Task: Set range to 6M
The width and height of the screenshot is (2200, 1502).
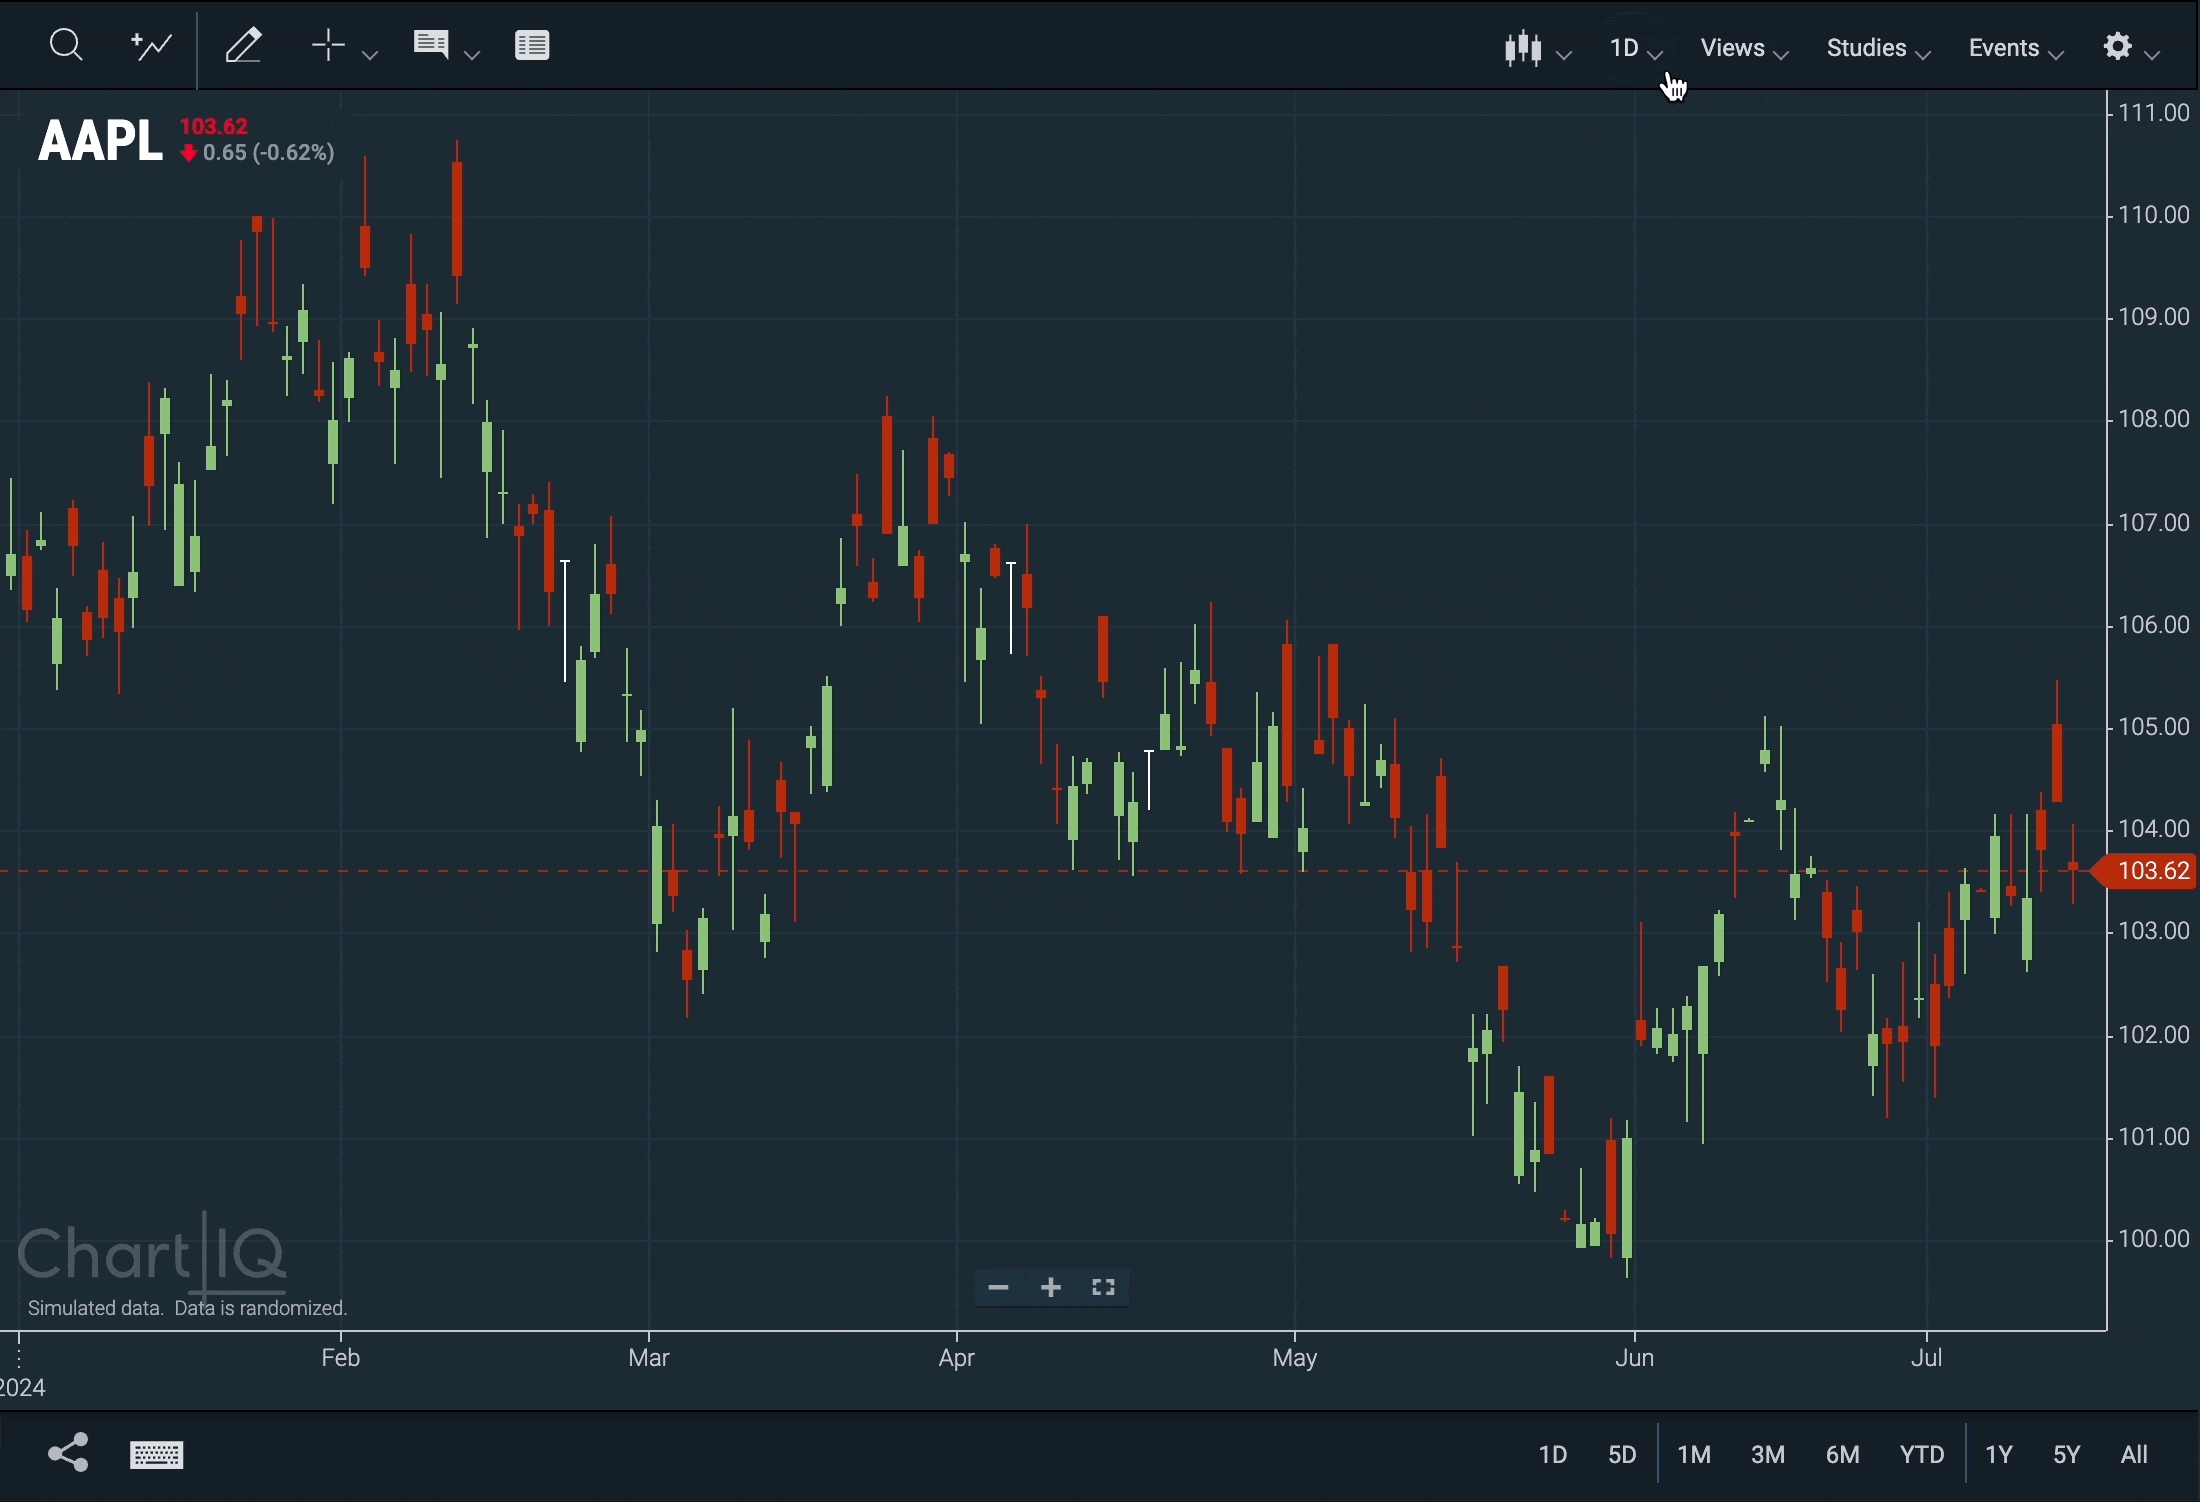Action: coord(1843,1455)
